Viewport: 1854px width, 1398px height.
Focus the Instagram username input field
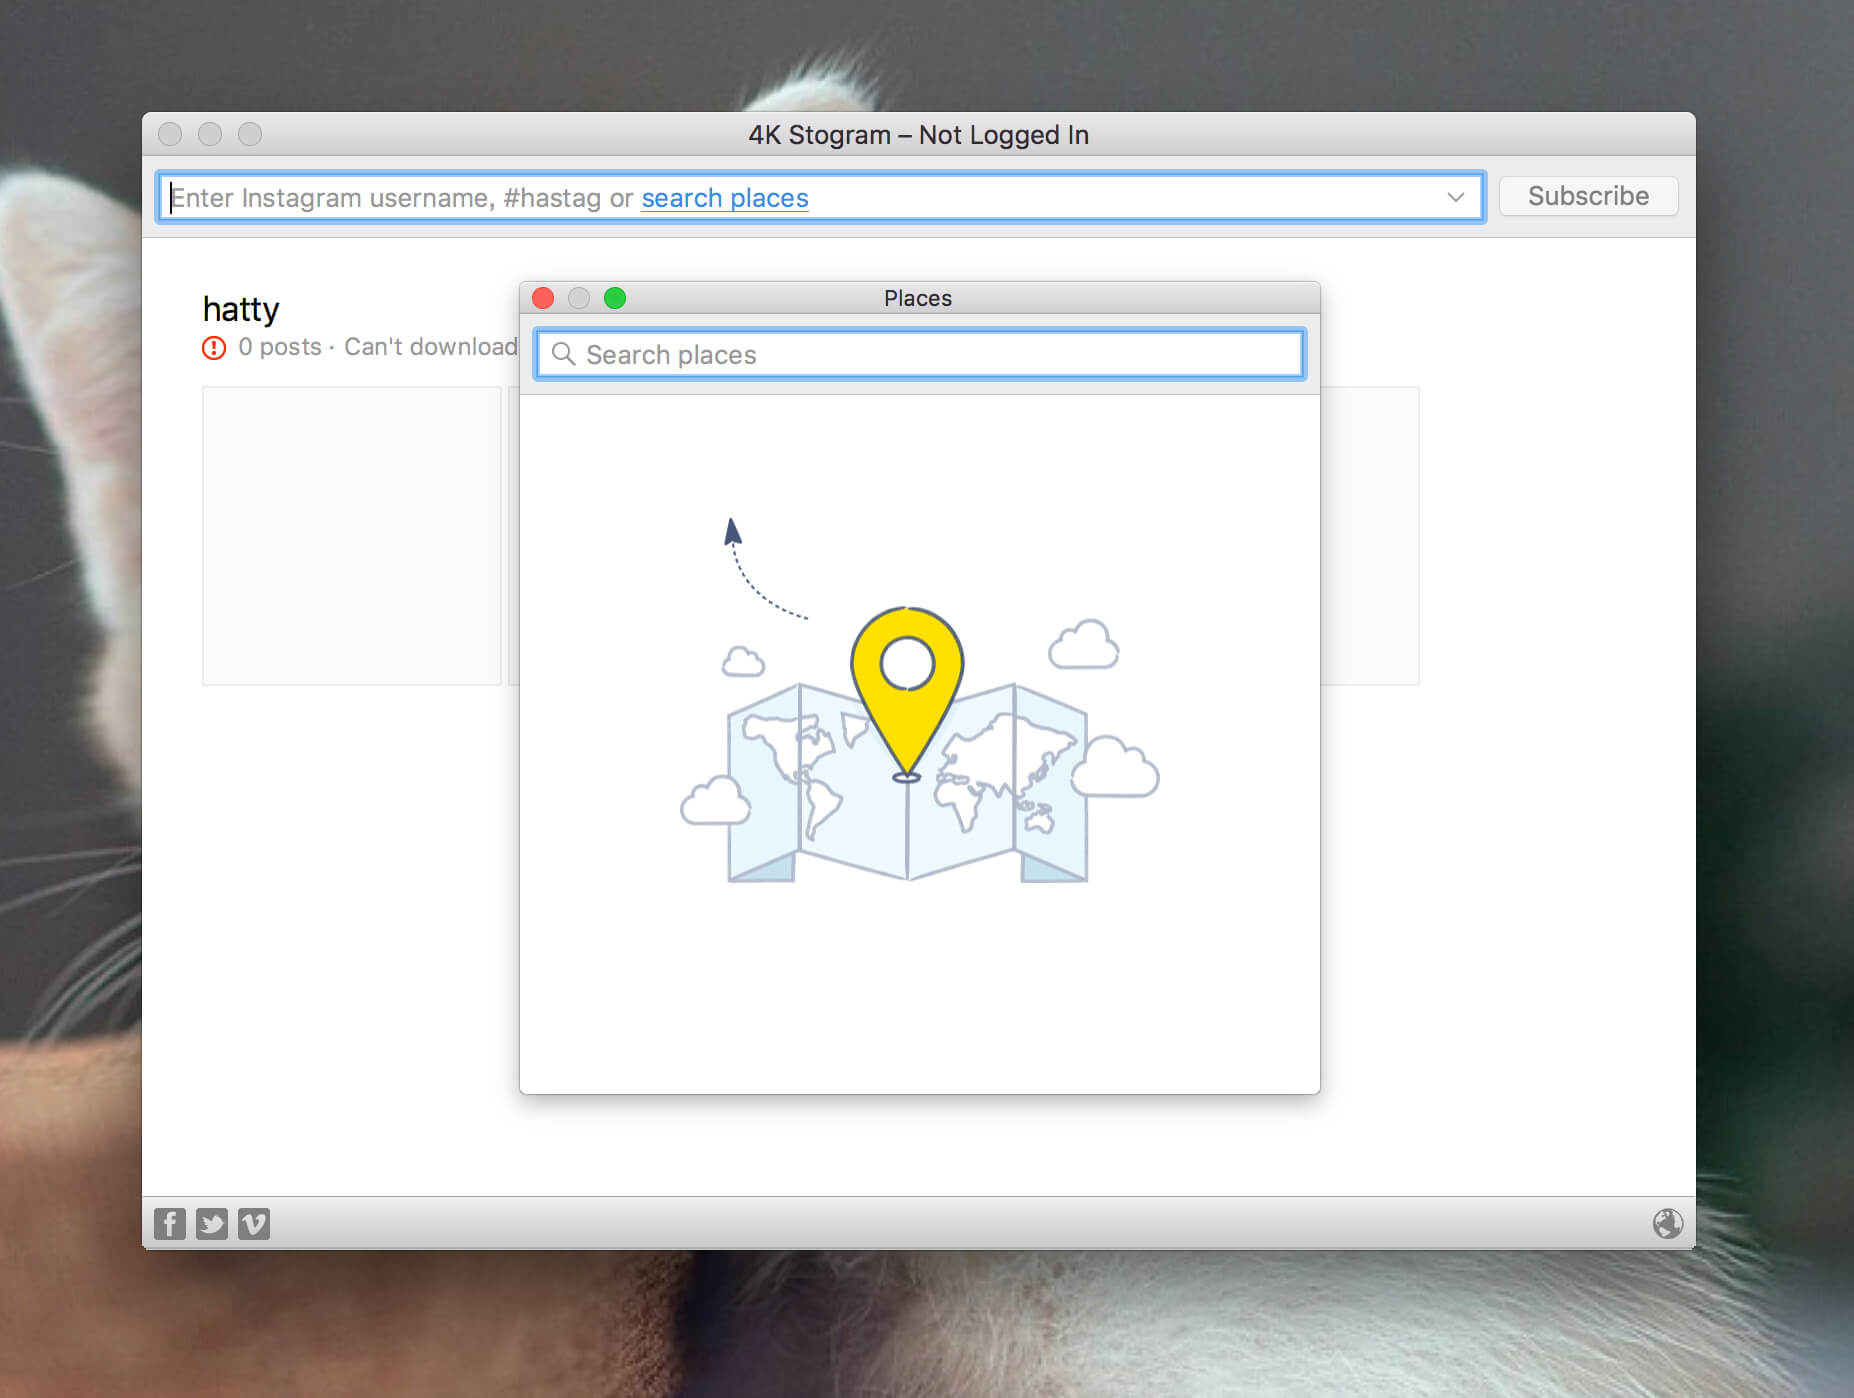point(820,197)
